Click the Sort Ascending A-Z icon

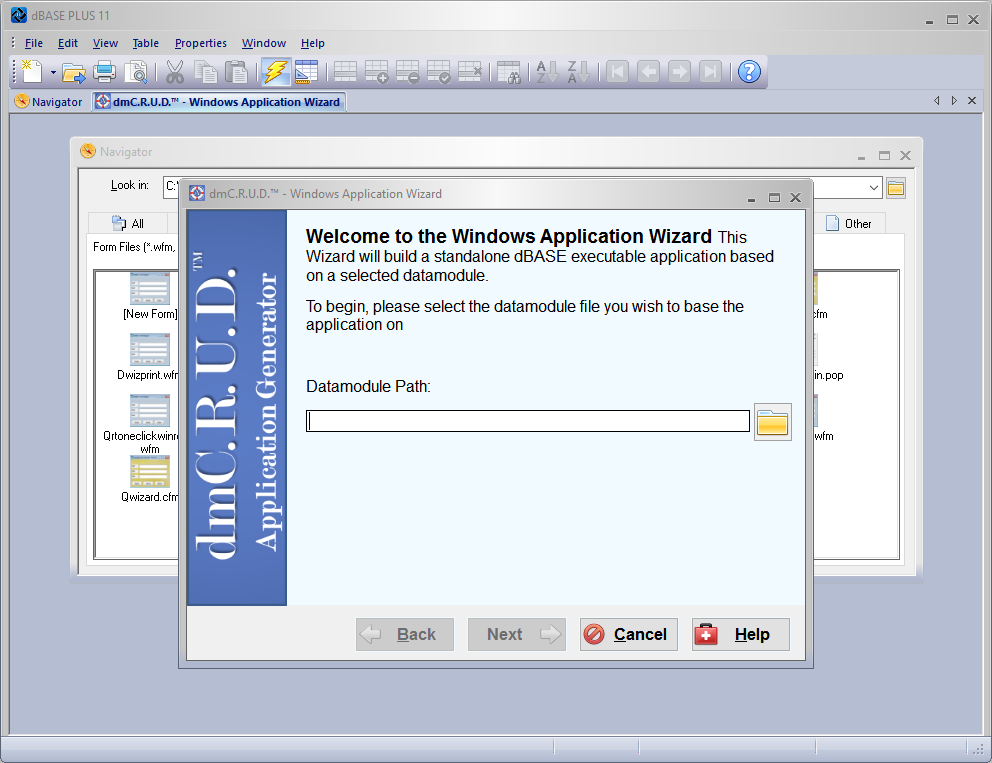click(547, 72)
